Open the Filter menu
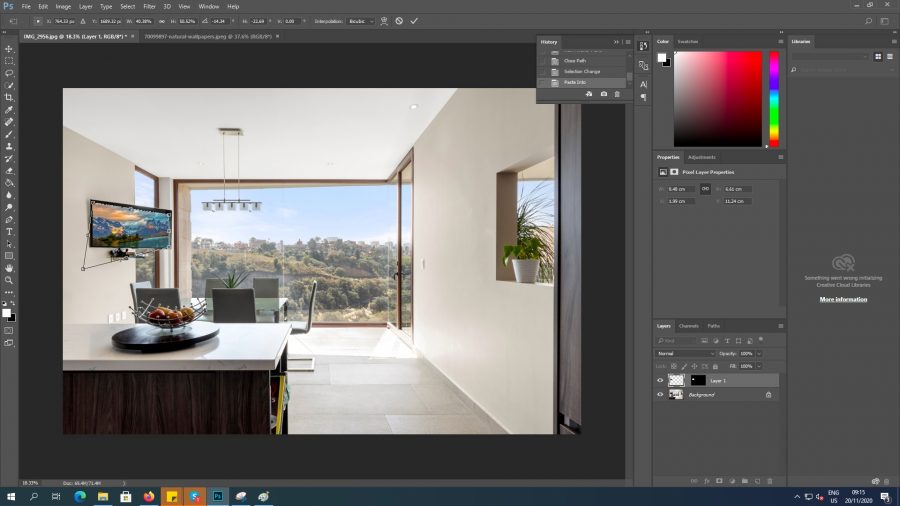Viewport: 900px width, 506px height. point(149,6)
